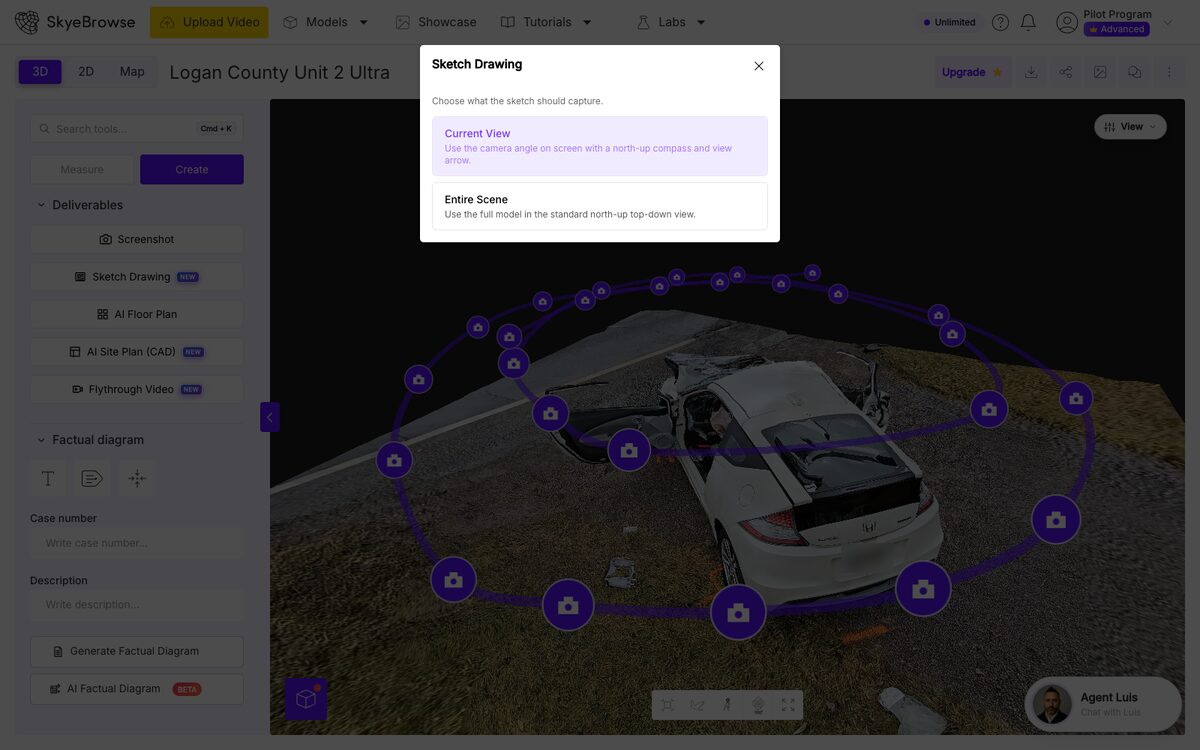
Task: Switch to the 3D view tab
Action: [x=40, y=72]
